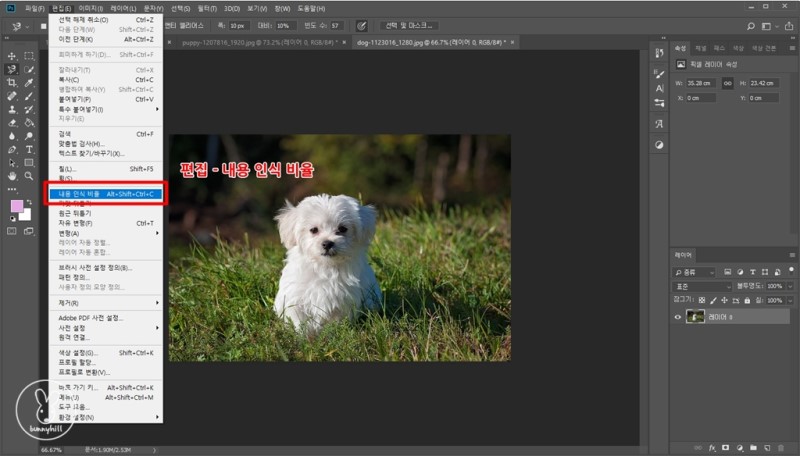The image size is (800, 456).
Task: Select the Move tool in the toolbar
Action: click(11, 56)
